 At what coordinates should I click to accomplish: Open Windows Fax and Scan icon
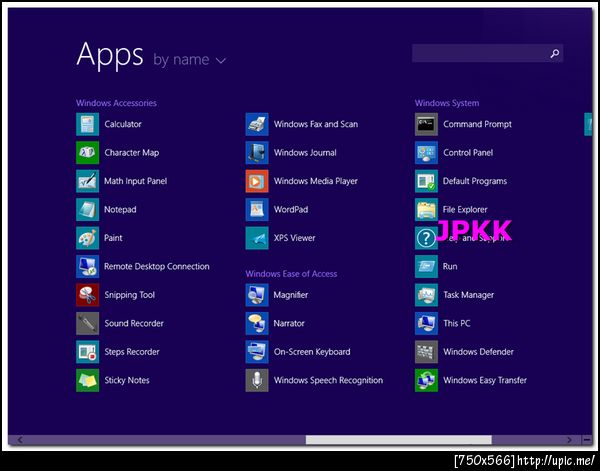257,124
